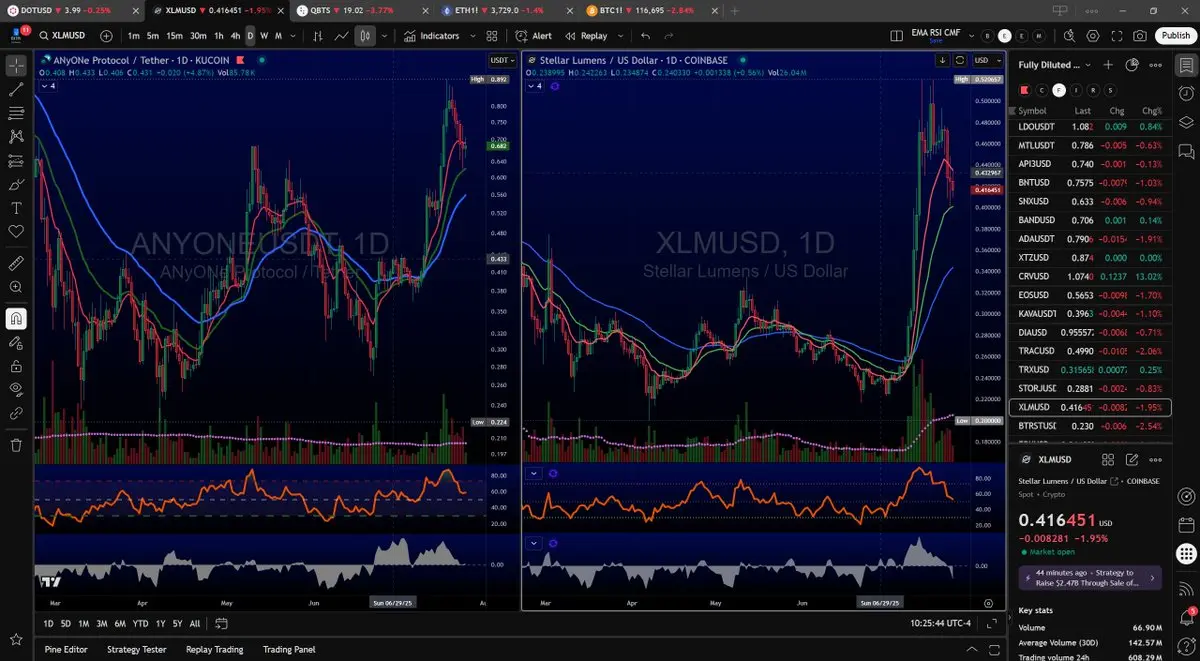The height and width of the screenshot is (661, 1200).
Task: Select the brush drawing tool
Action: 16,184
